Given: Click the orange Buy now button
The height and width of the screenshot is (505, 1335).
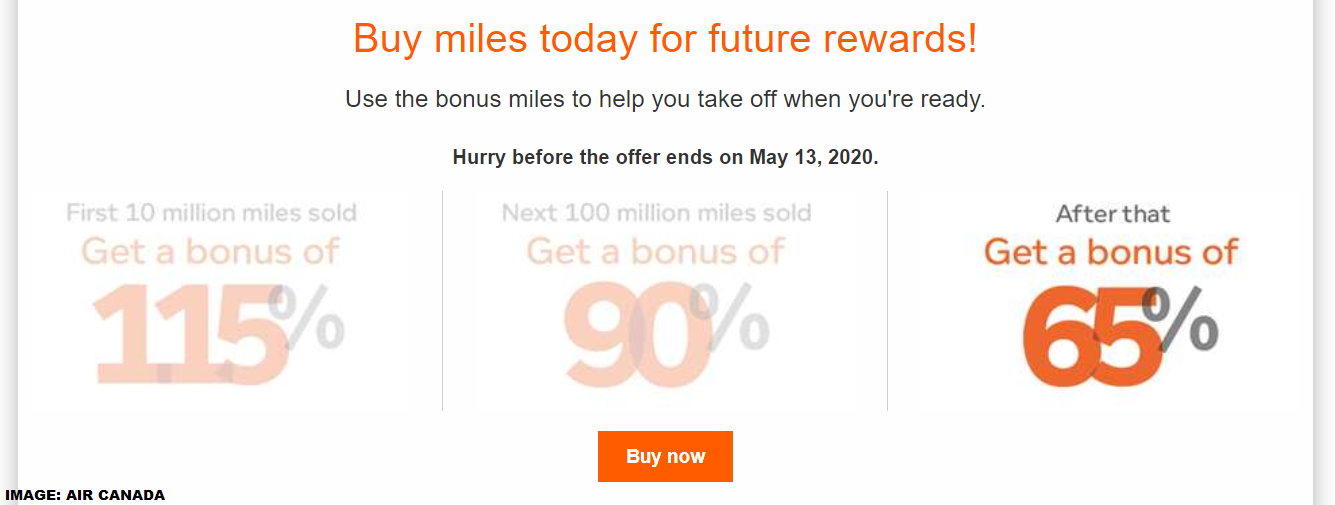Looking at the screenshot, I should click(x=665, y=457).
